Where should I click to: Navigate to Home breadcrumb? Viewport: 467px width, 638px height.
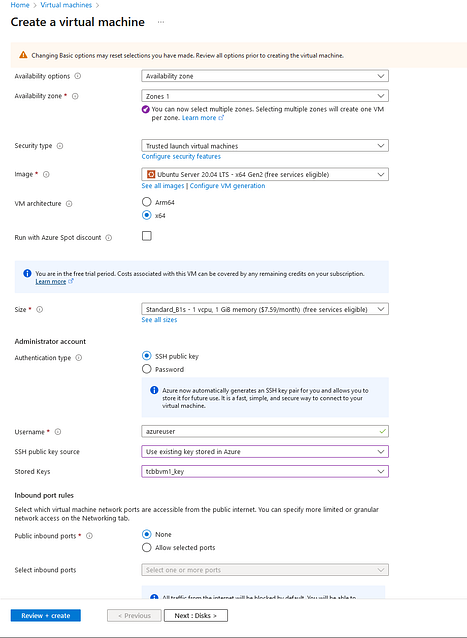[x=20, y=5]
